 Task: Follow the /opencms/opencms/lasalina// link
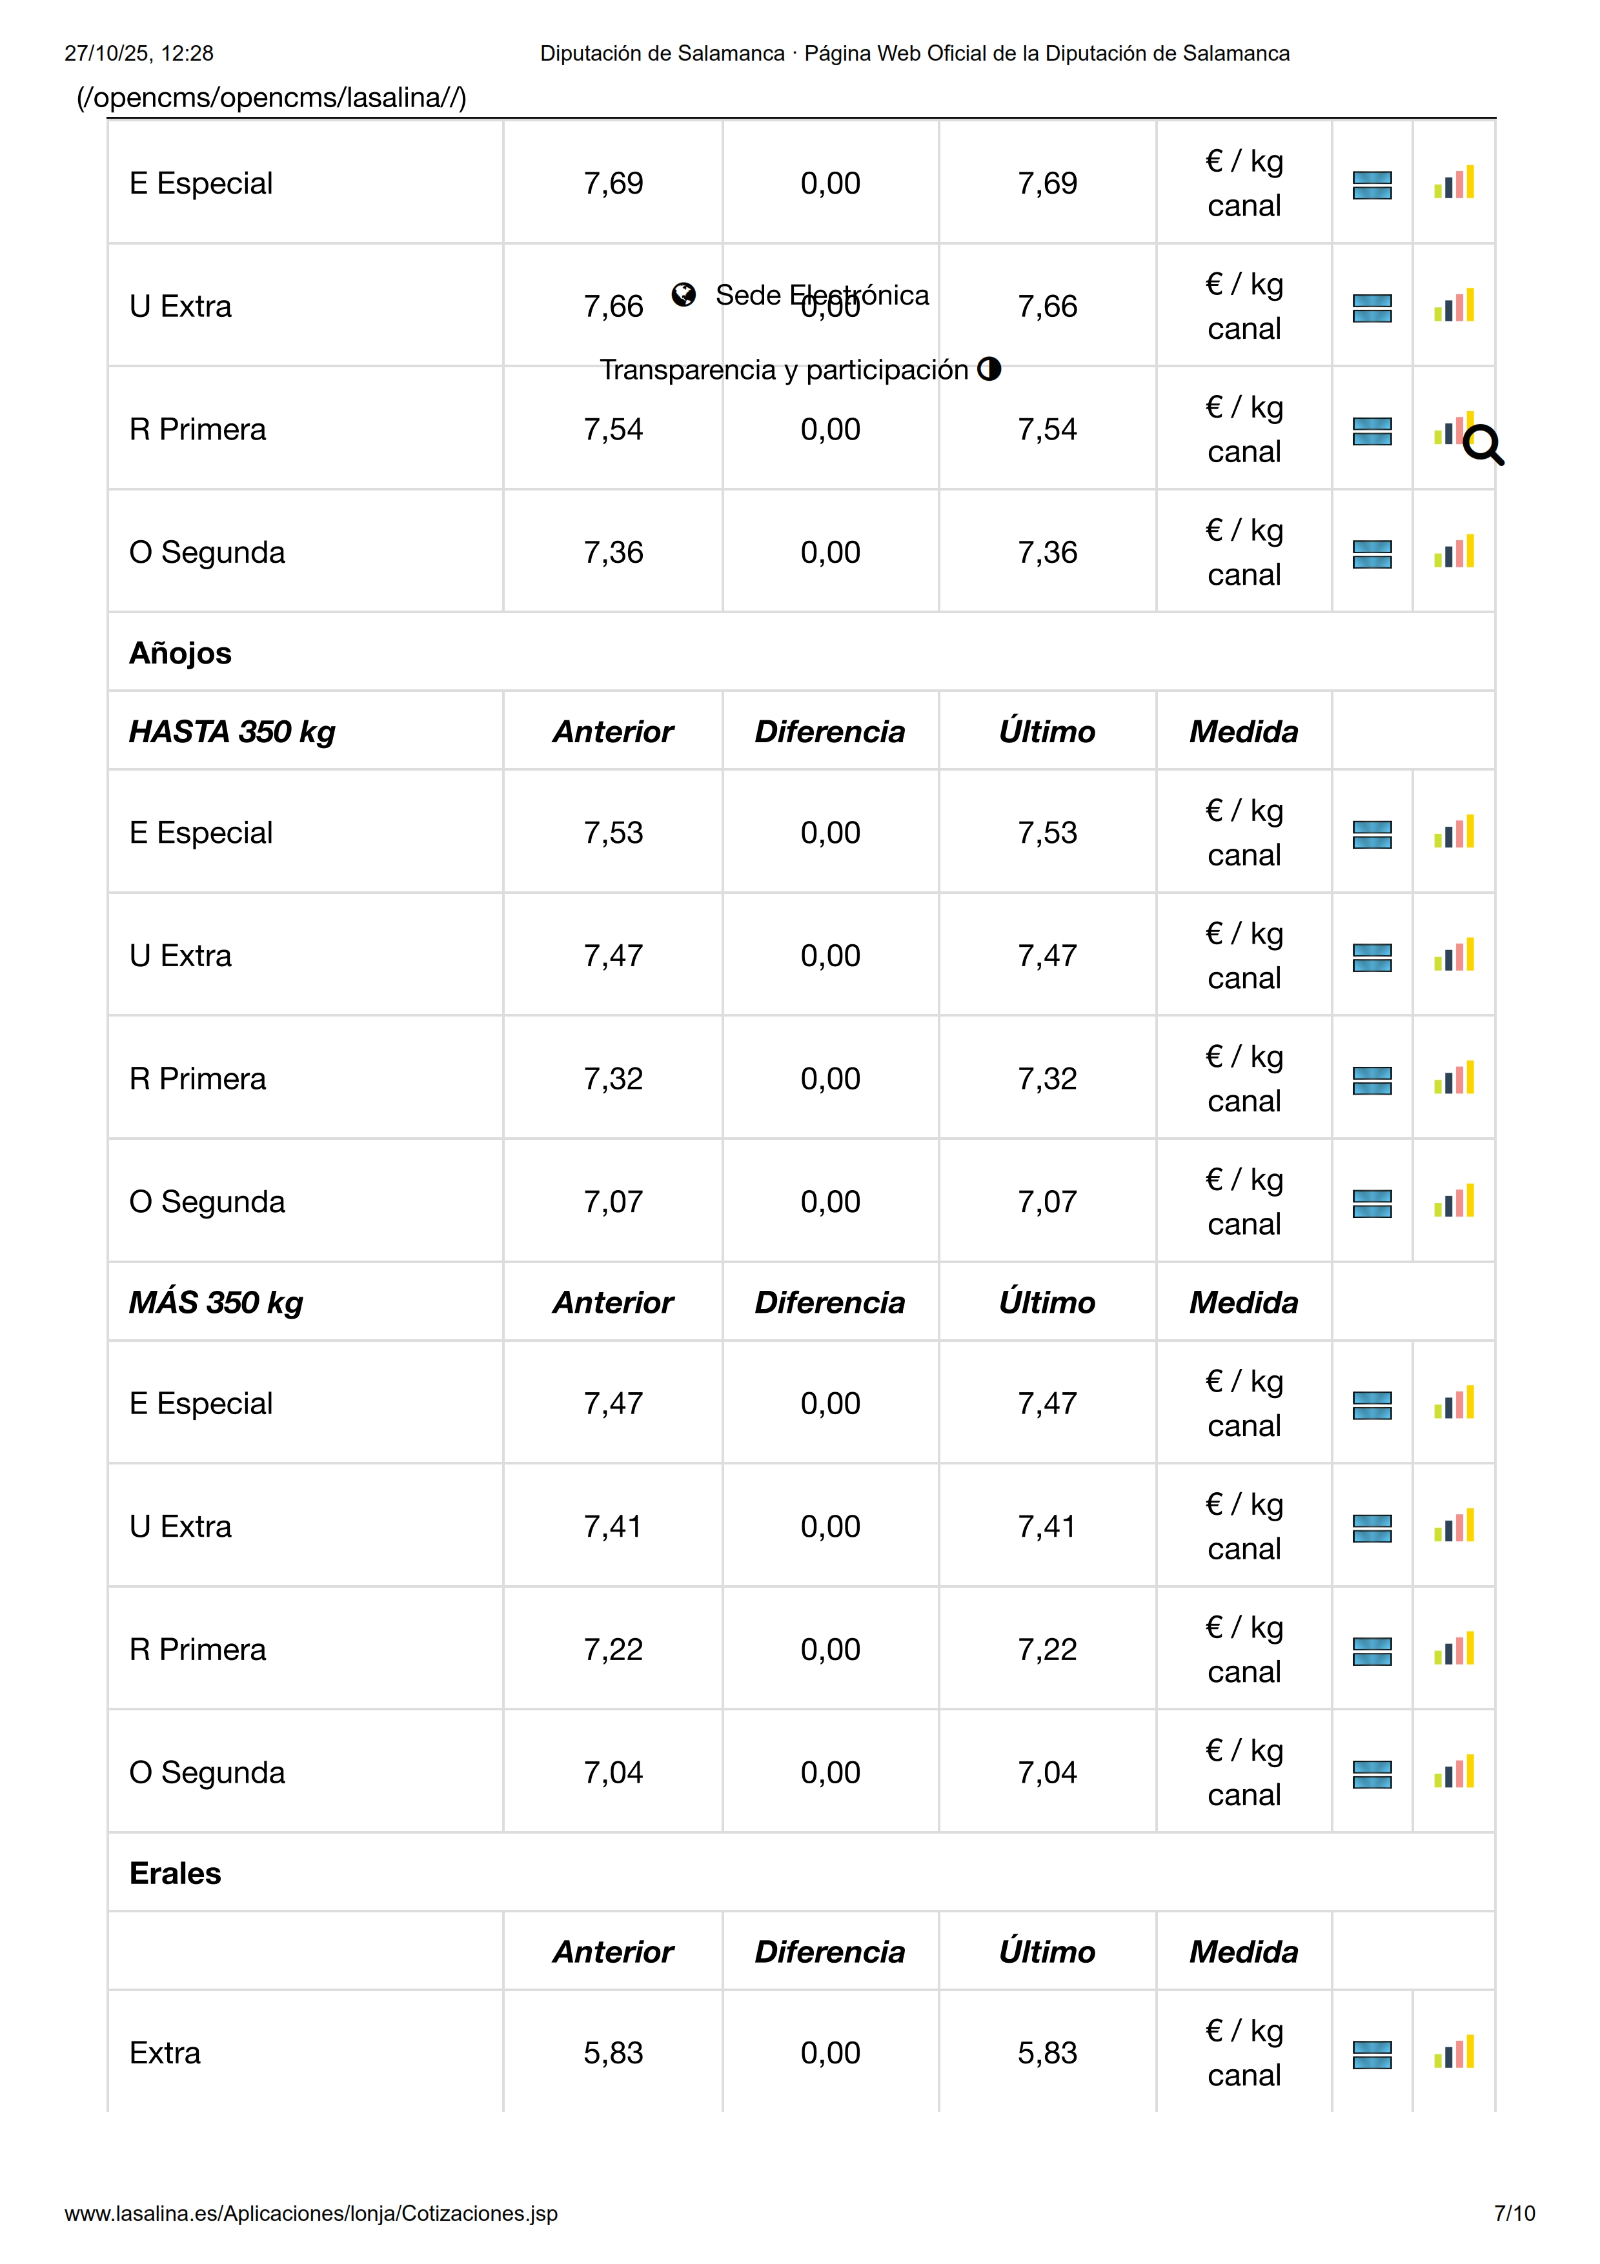click(271, 98)
